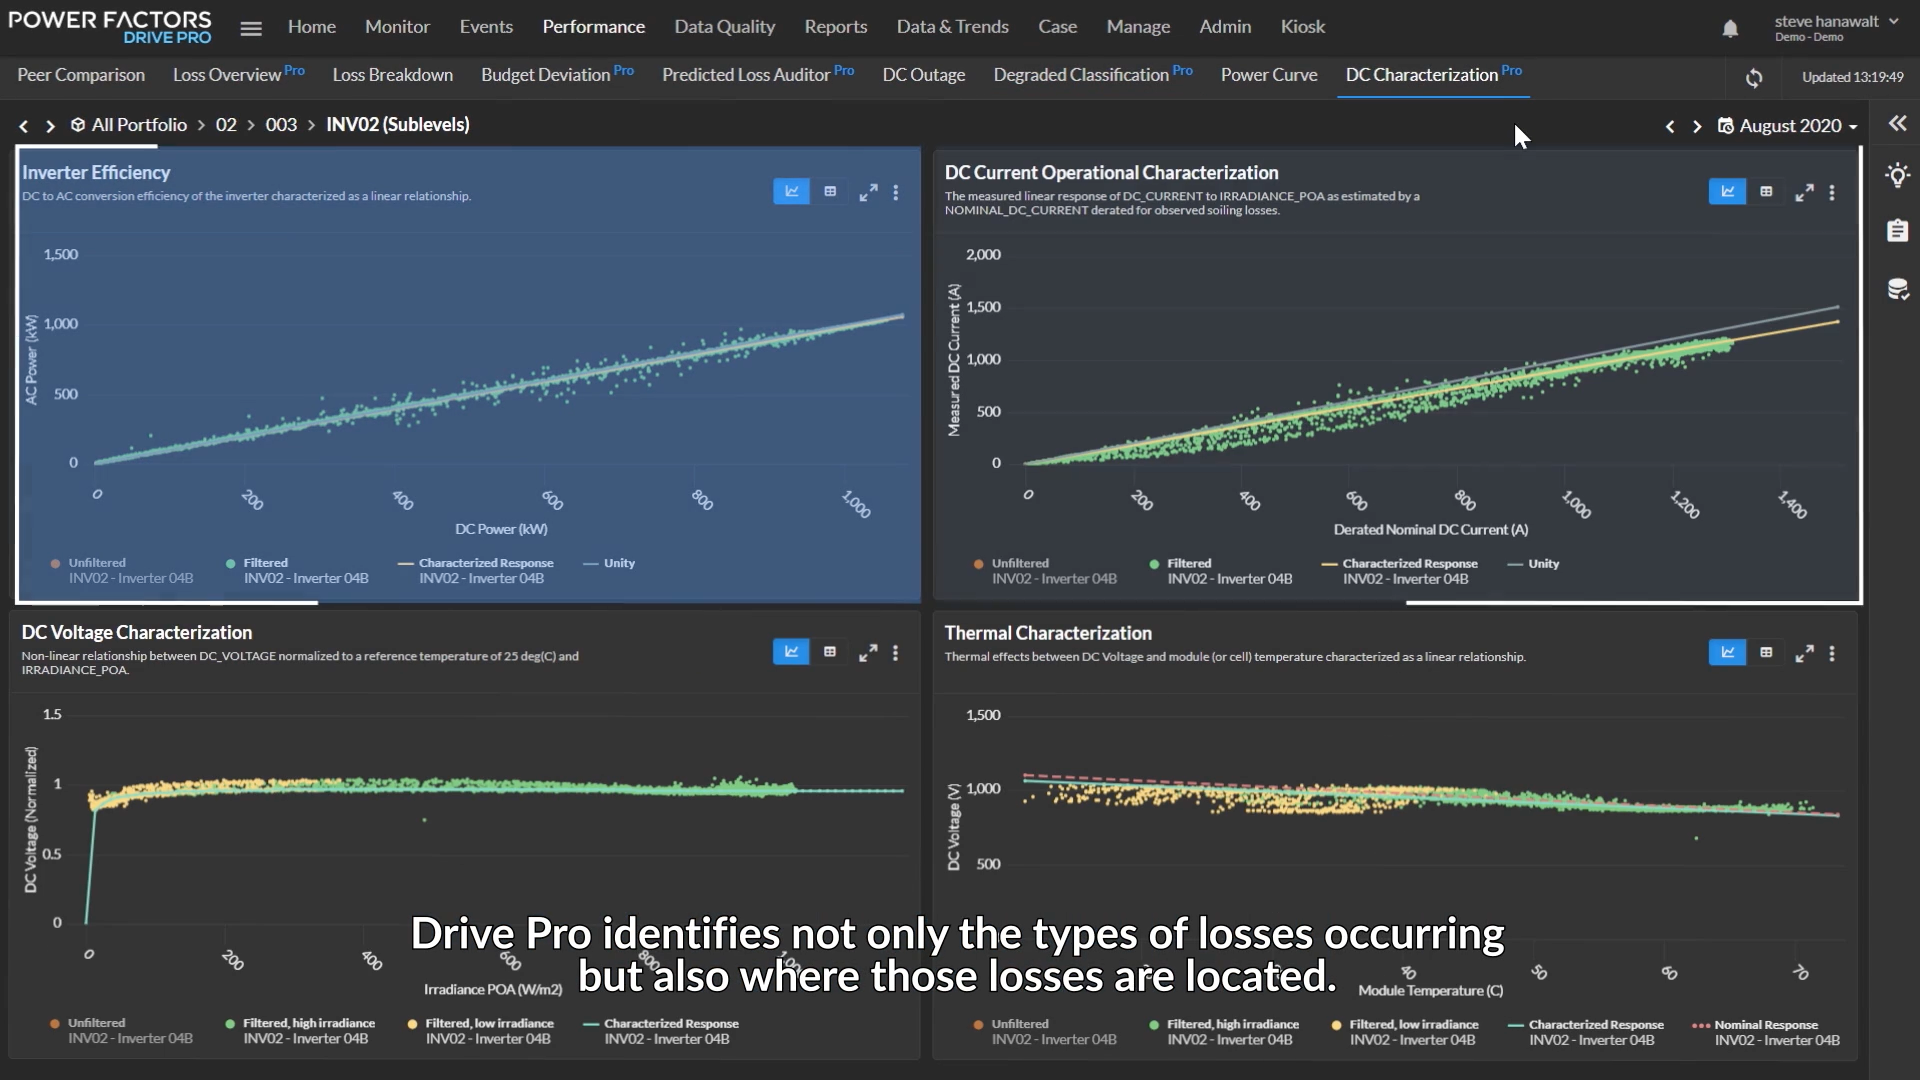Viewport: 1920px width, 1080px height.
Task: Go to All Portfolio breadcrumb
Action: pyautogui.click(x=138, y=125)
